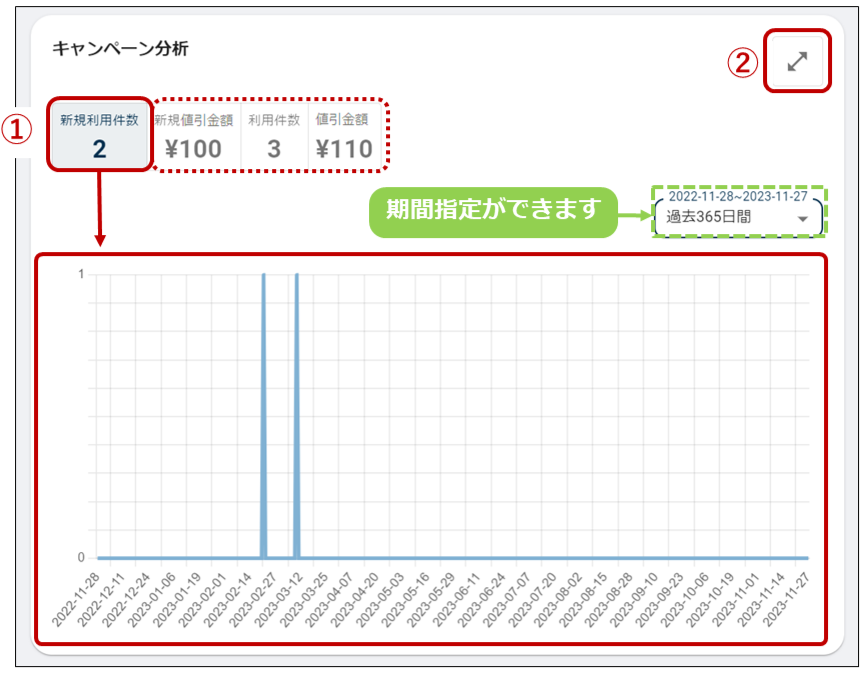Click the 2022-11-28~2023-11-27 date range text

pos(737,196)
